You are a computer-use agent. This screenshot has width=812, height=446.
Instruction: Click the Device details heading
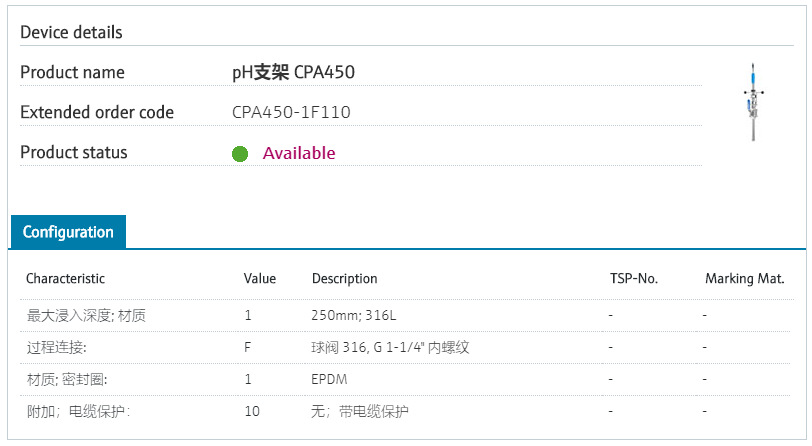[x=71, y=32]
